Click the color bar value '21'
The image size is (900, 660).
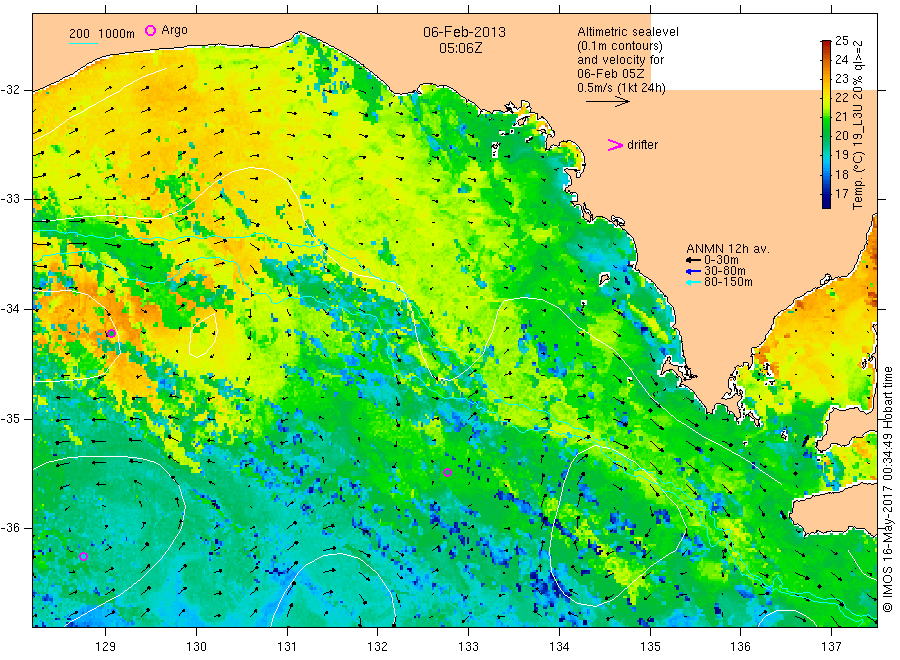[x=841, y=117]
